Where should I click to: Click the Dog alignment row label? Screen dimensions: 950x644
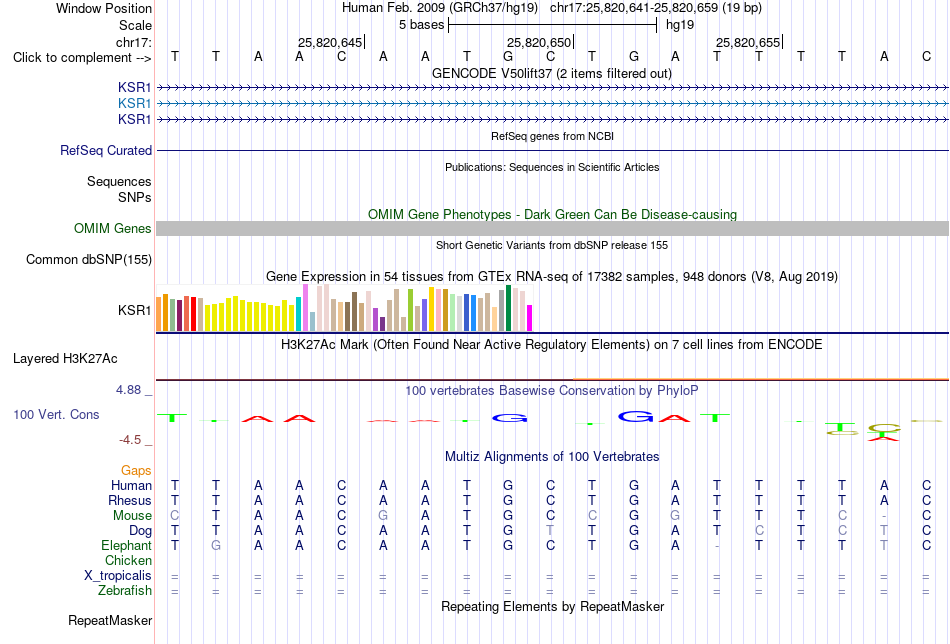(140, 531)
